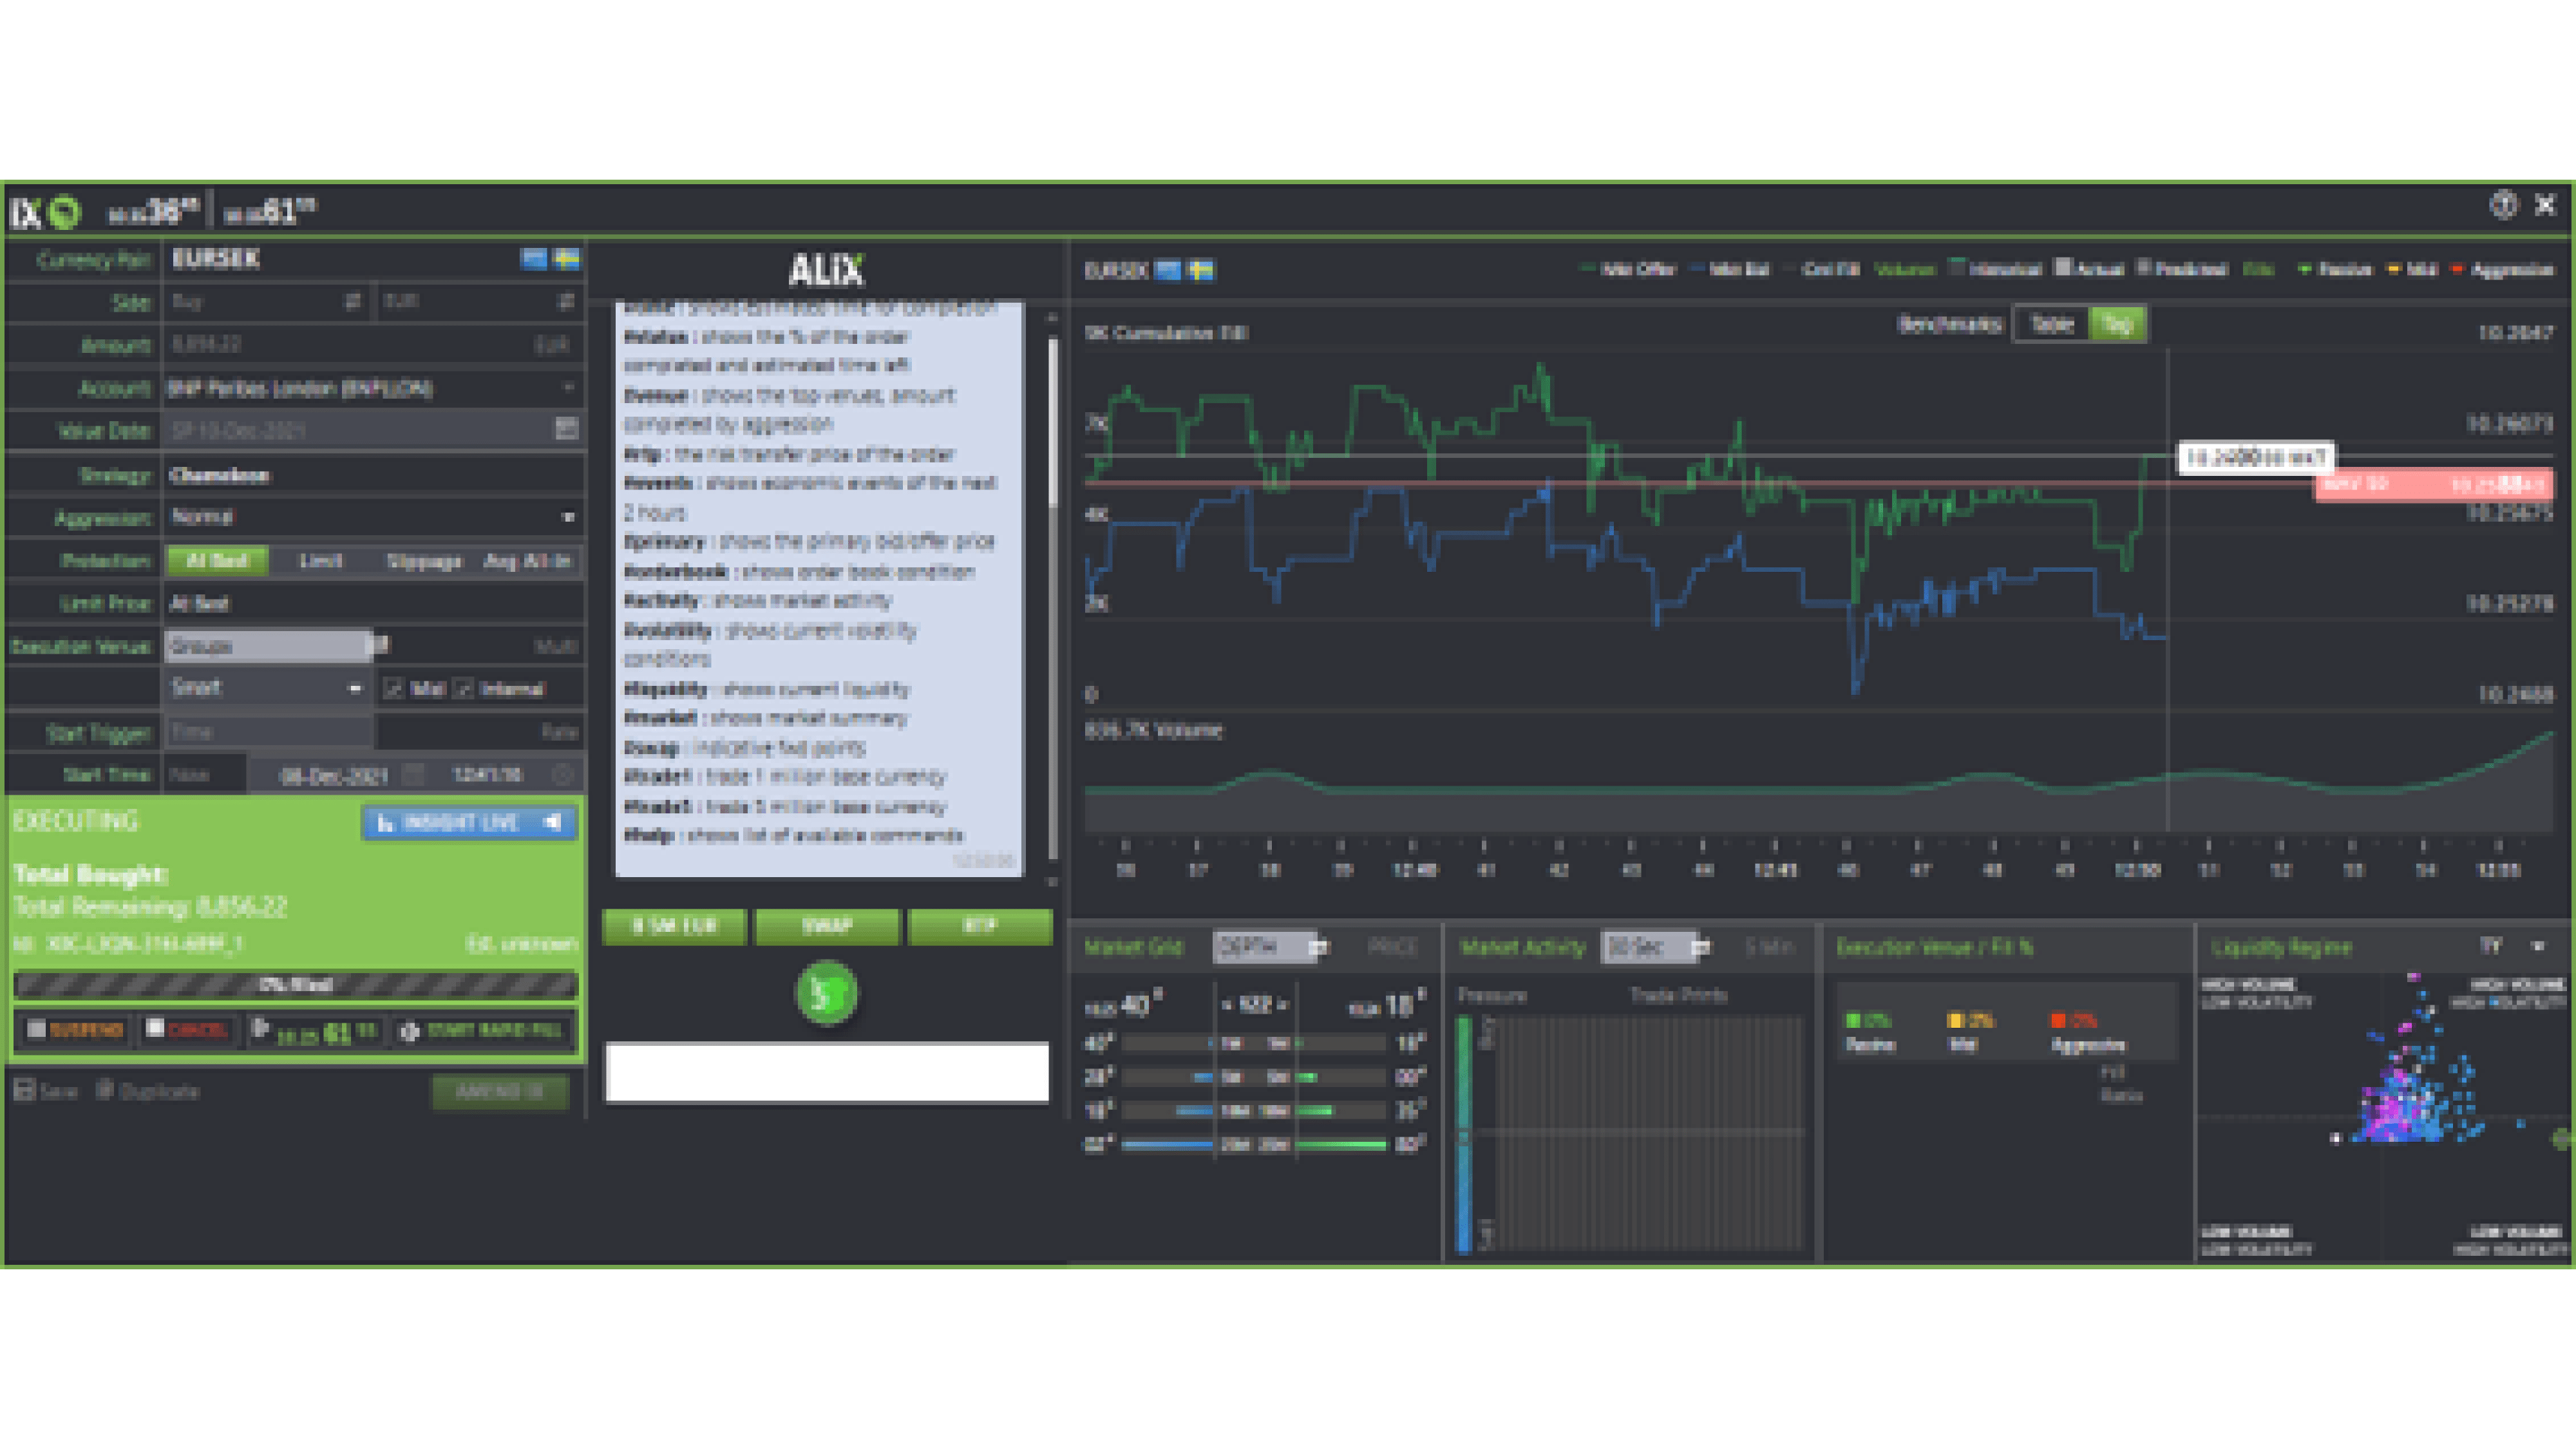2576x1449 pixels.
Task: Open the Value Date calendar icon
Action: point(568,430)
